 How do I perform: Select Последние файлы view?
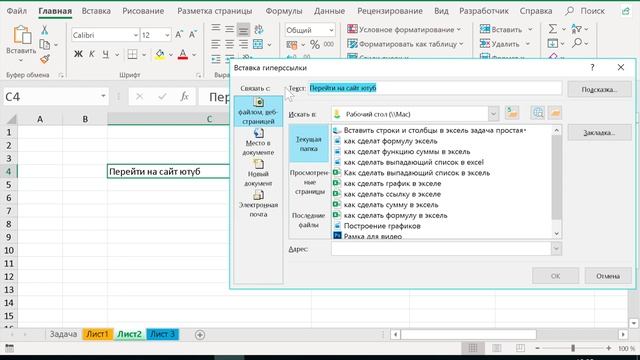(x=309, y=220)
